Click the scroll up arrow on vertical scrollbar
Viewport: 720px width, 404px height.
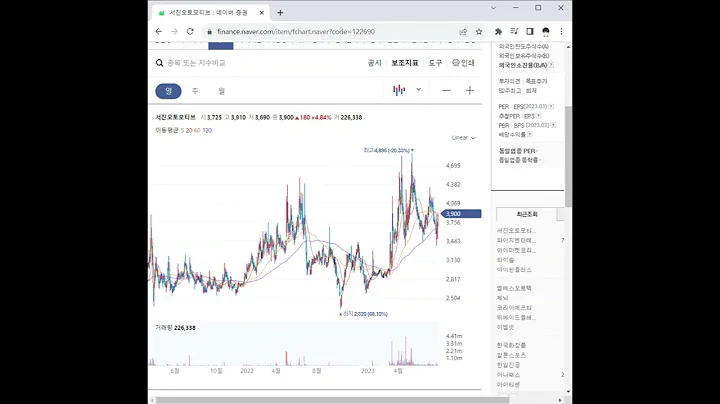point(568,47)
